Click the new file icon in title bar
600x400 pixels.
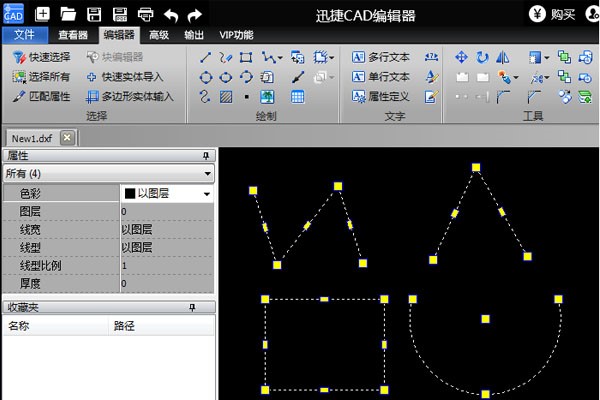pos(43,14)
